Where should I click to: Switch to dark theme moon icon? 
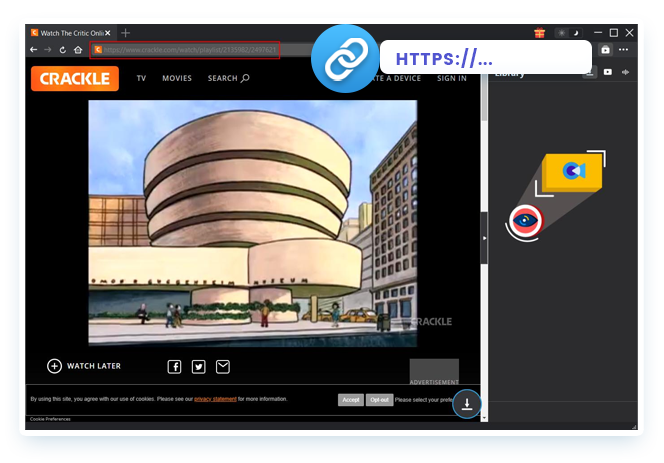[x=576, y=33]
